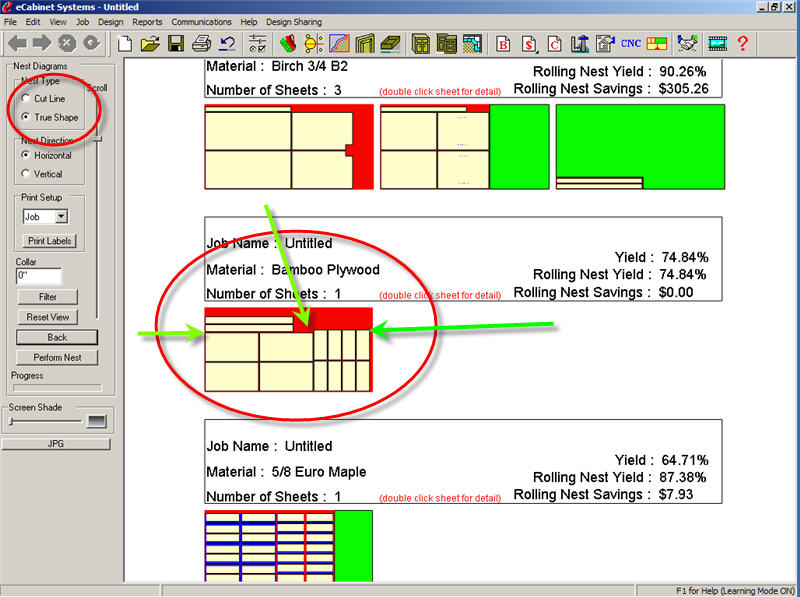Viewport: 800px width, 597px height.
Task: Click the board material icon
Action: tap(391, 44)
